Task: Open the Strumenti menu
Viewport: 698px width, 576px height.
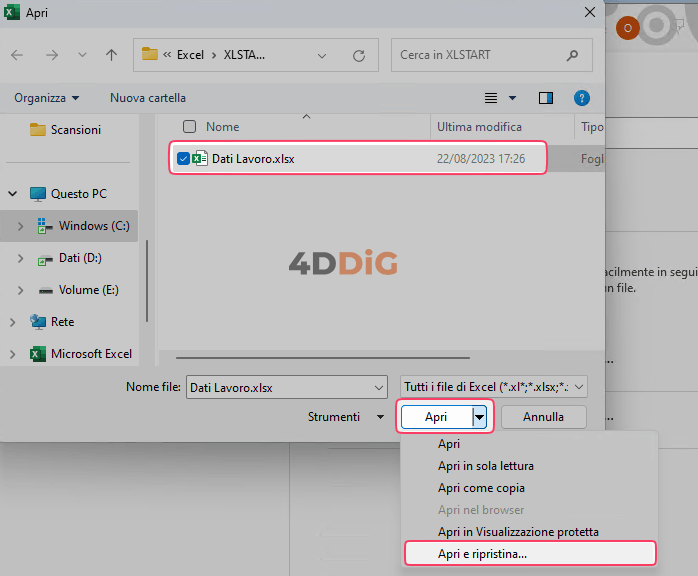Action: (x=346, y=417)
